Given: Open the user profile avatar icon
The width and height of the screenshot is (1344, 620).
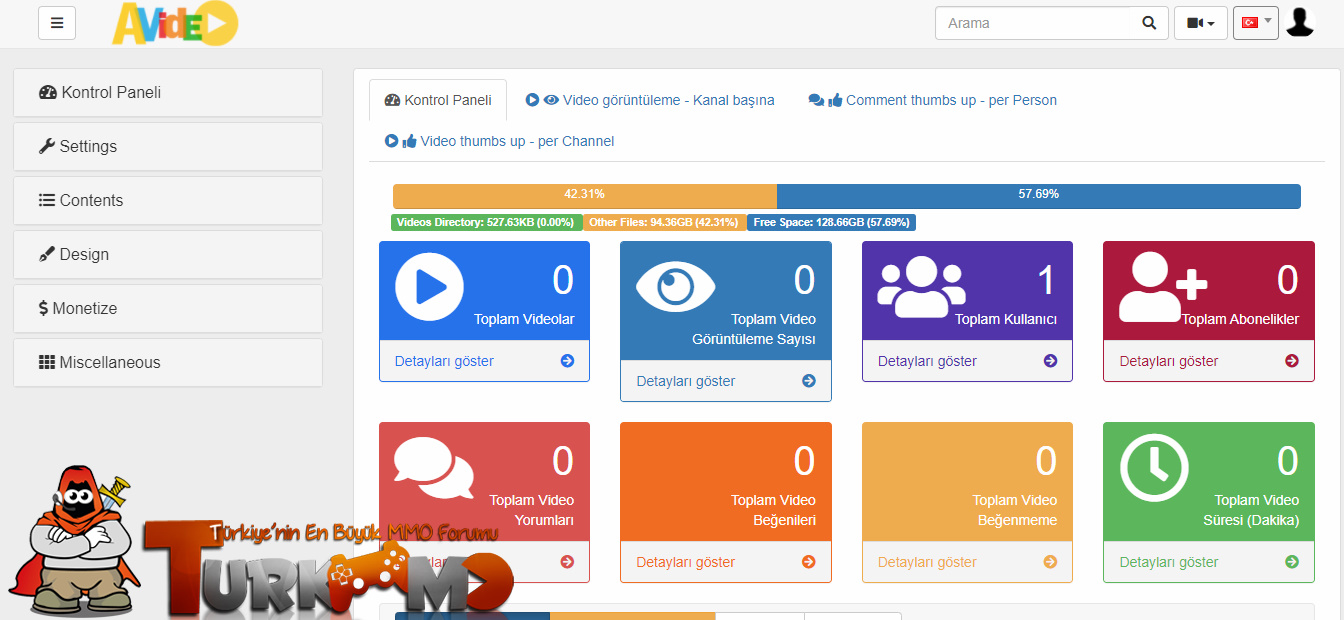Looking at the screenshot, I should tap(1299, 22).
